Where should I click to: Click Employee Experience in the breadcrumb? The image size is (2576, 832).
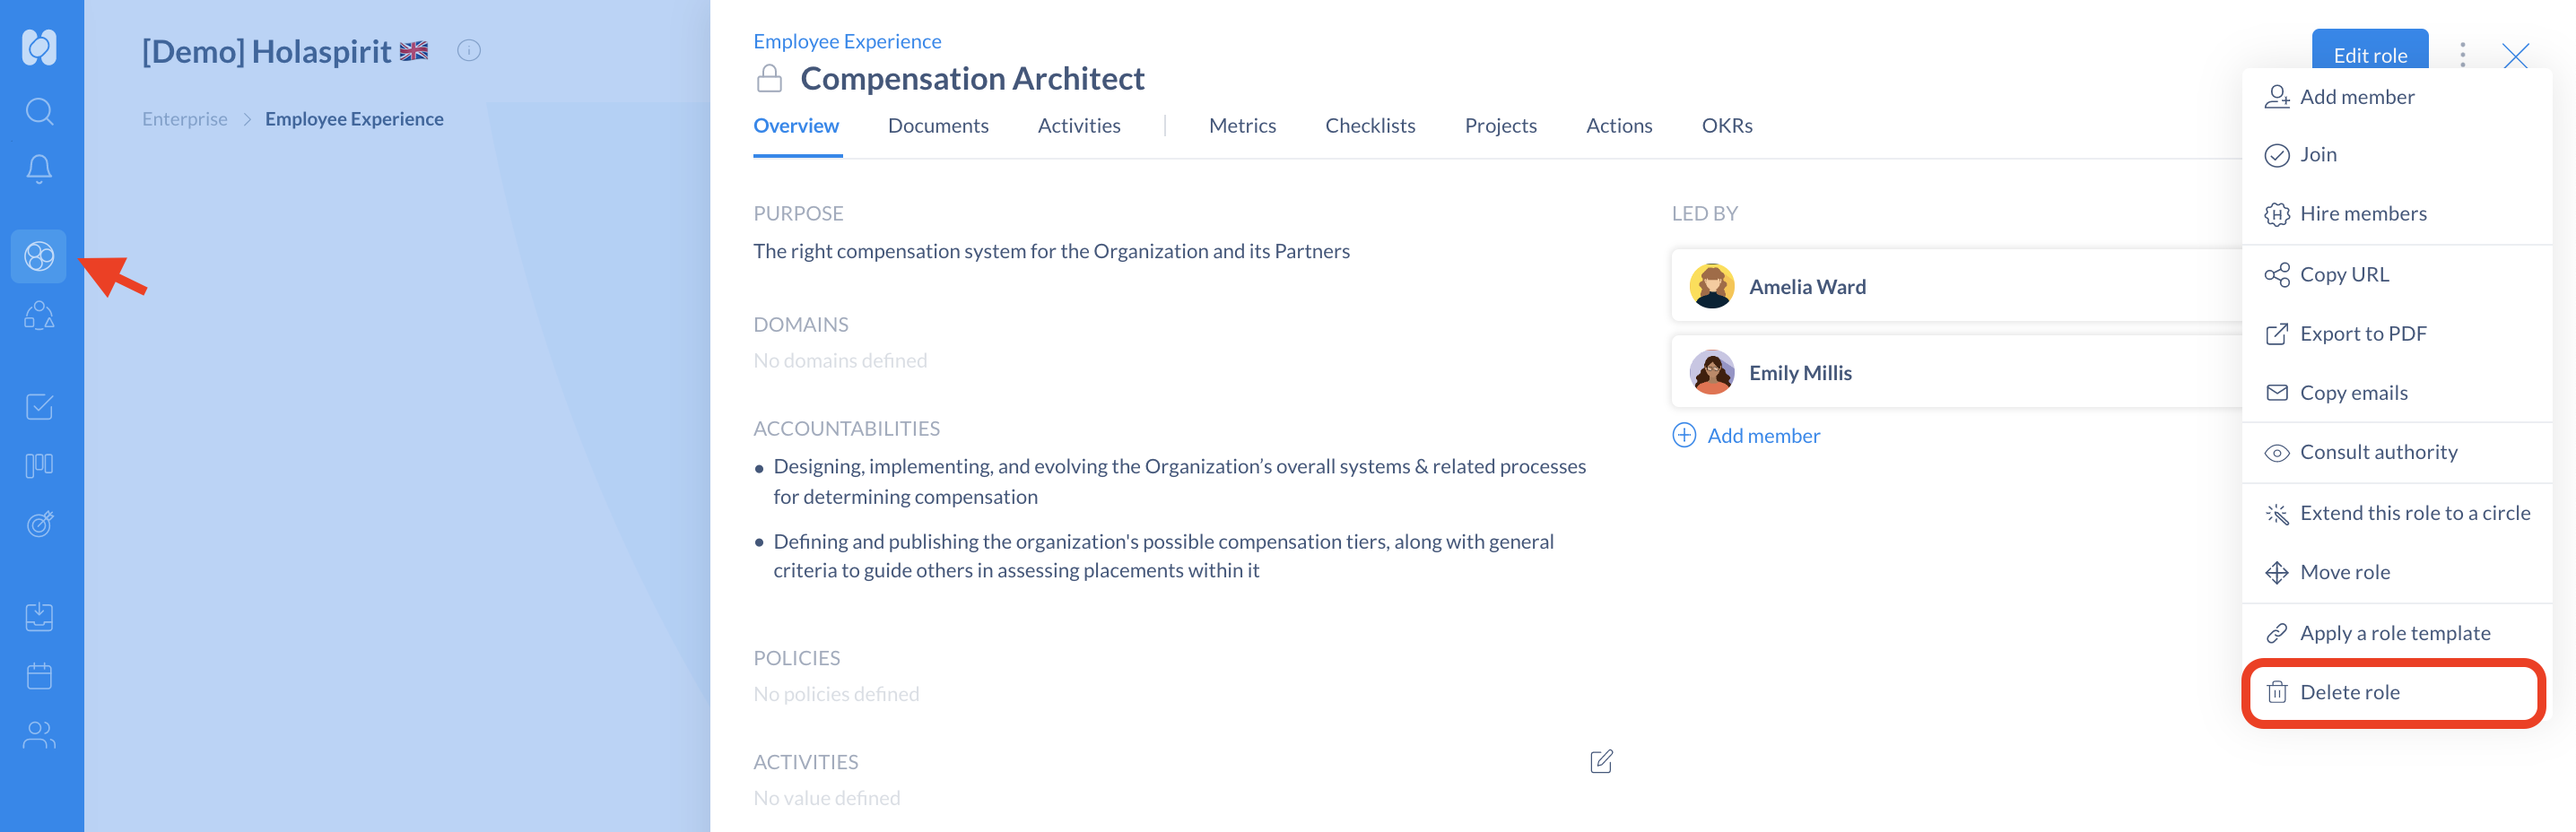pyautogui.click(x=354, y=119)
